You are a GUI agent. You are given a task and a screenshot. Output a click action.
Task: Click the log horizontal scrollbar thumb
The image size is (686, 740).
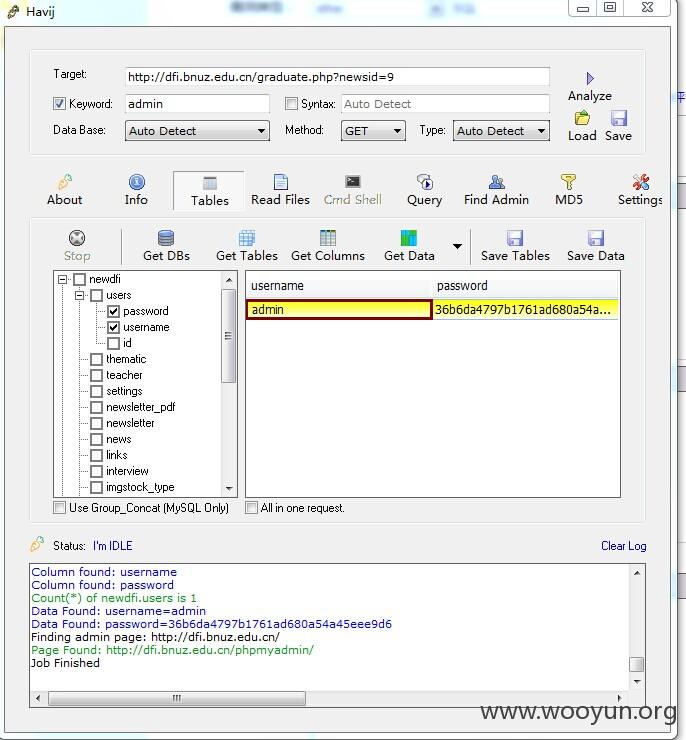[177, 698]
